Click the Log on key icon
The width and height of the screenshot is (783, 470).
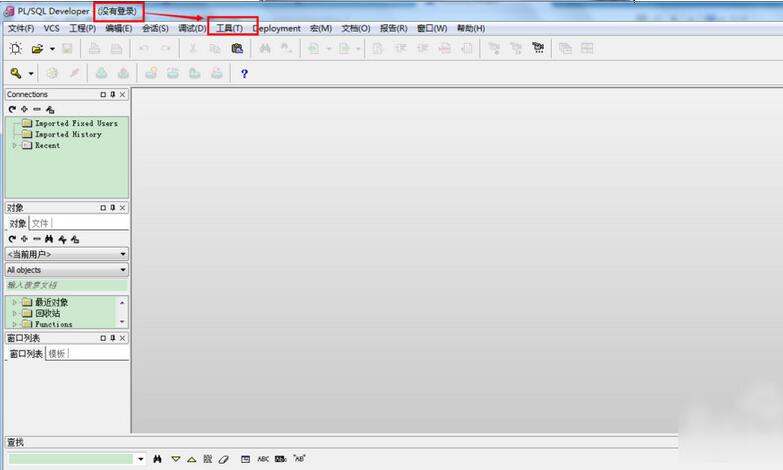(16, 73)
